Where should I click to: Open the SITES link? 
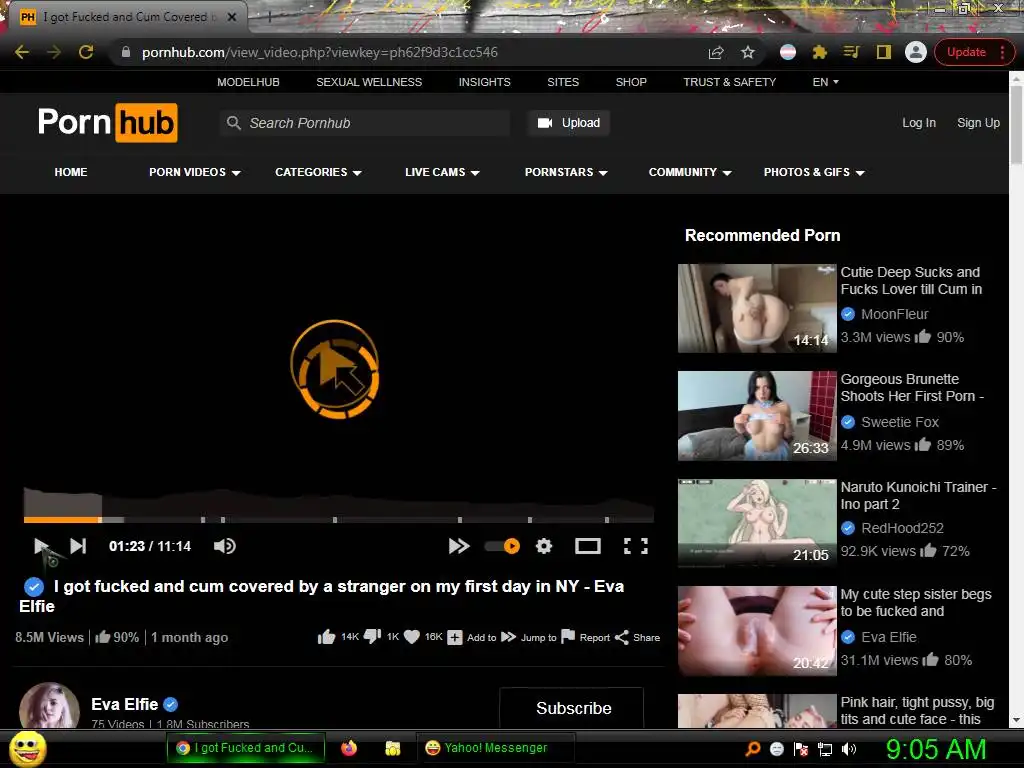point(563,82)
